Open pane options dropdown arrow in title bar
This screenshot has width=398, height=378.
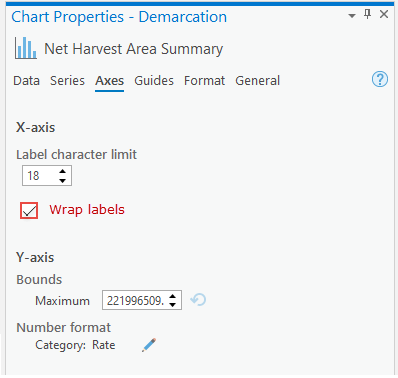point(352,15)
